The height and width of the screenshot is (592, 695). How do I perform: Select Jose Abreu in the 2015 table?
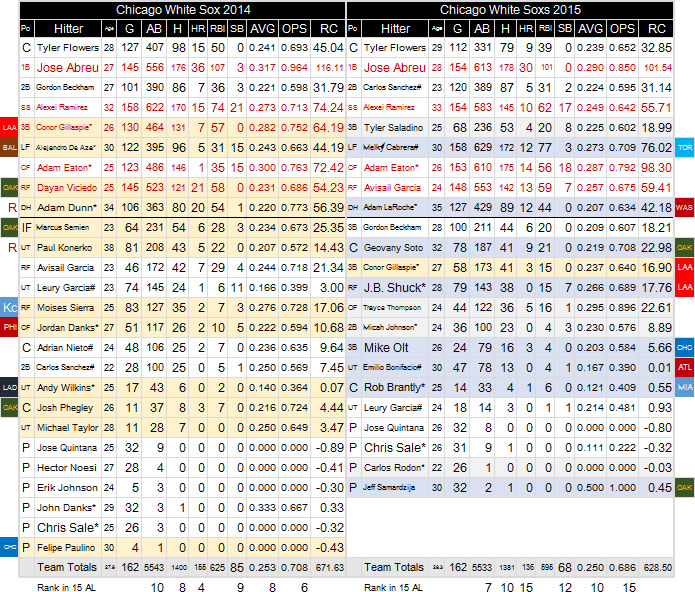point(395,67)
